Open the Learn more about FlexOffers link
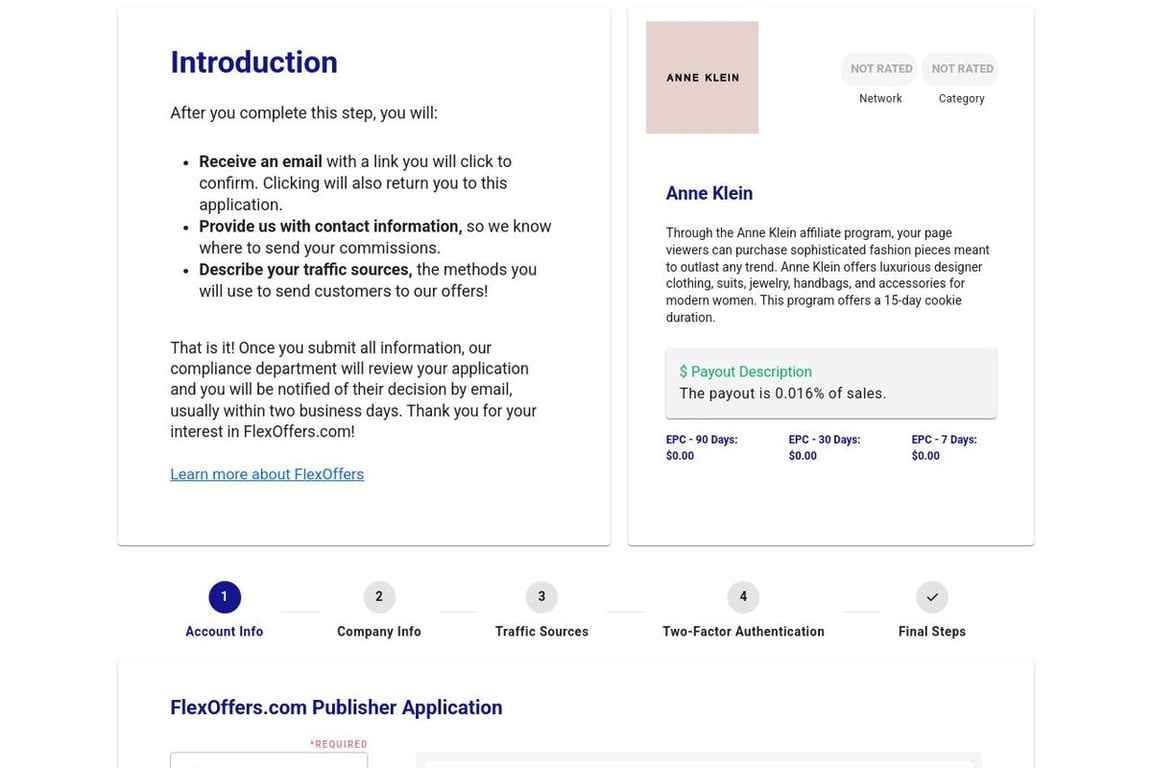The width and height of the screenshot is (1152, 768). coord(267,474)
